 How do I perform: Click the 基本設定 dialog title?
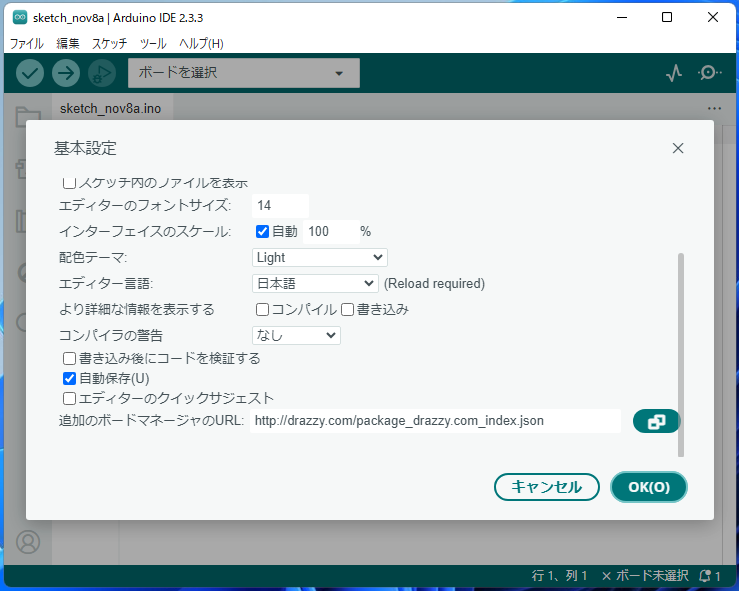pos(85,148)
